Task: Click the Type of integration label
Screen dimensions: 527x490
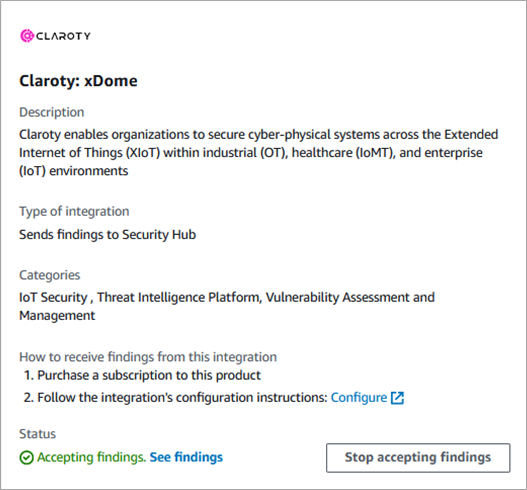Action: pos(74,211)
